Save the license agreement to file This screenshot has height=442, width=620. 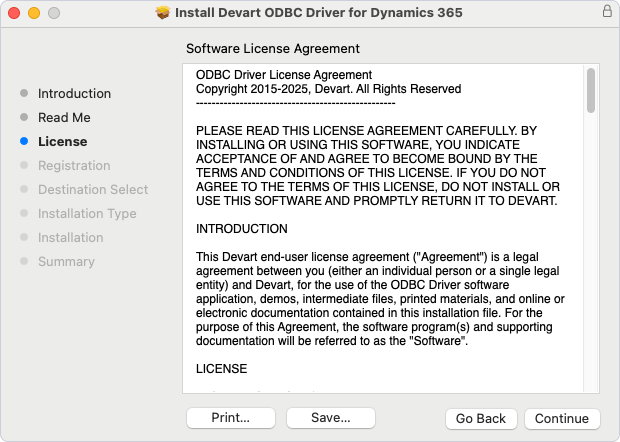(x=331, y=417)
